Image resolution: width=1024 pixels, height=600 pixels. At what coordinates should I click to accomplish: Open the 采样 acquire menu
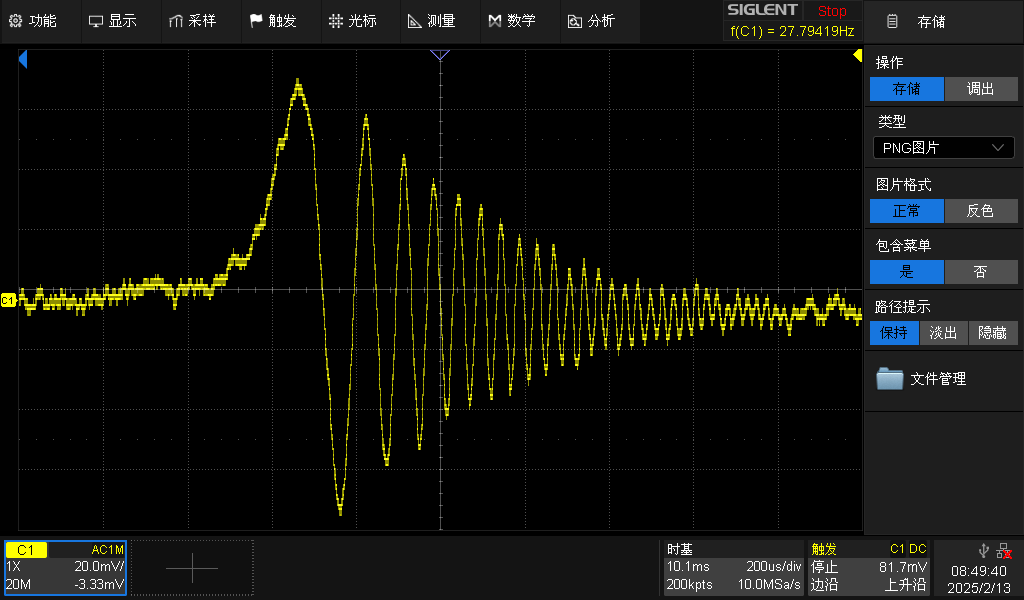192,21
